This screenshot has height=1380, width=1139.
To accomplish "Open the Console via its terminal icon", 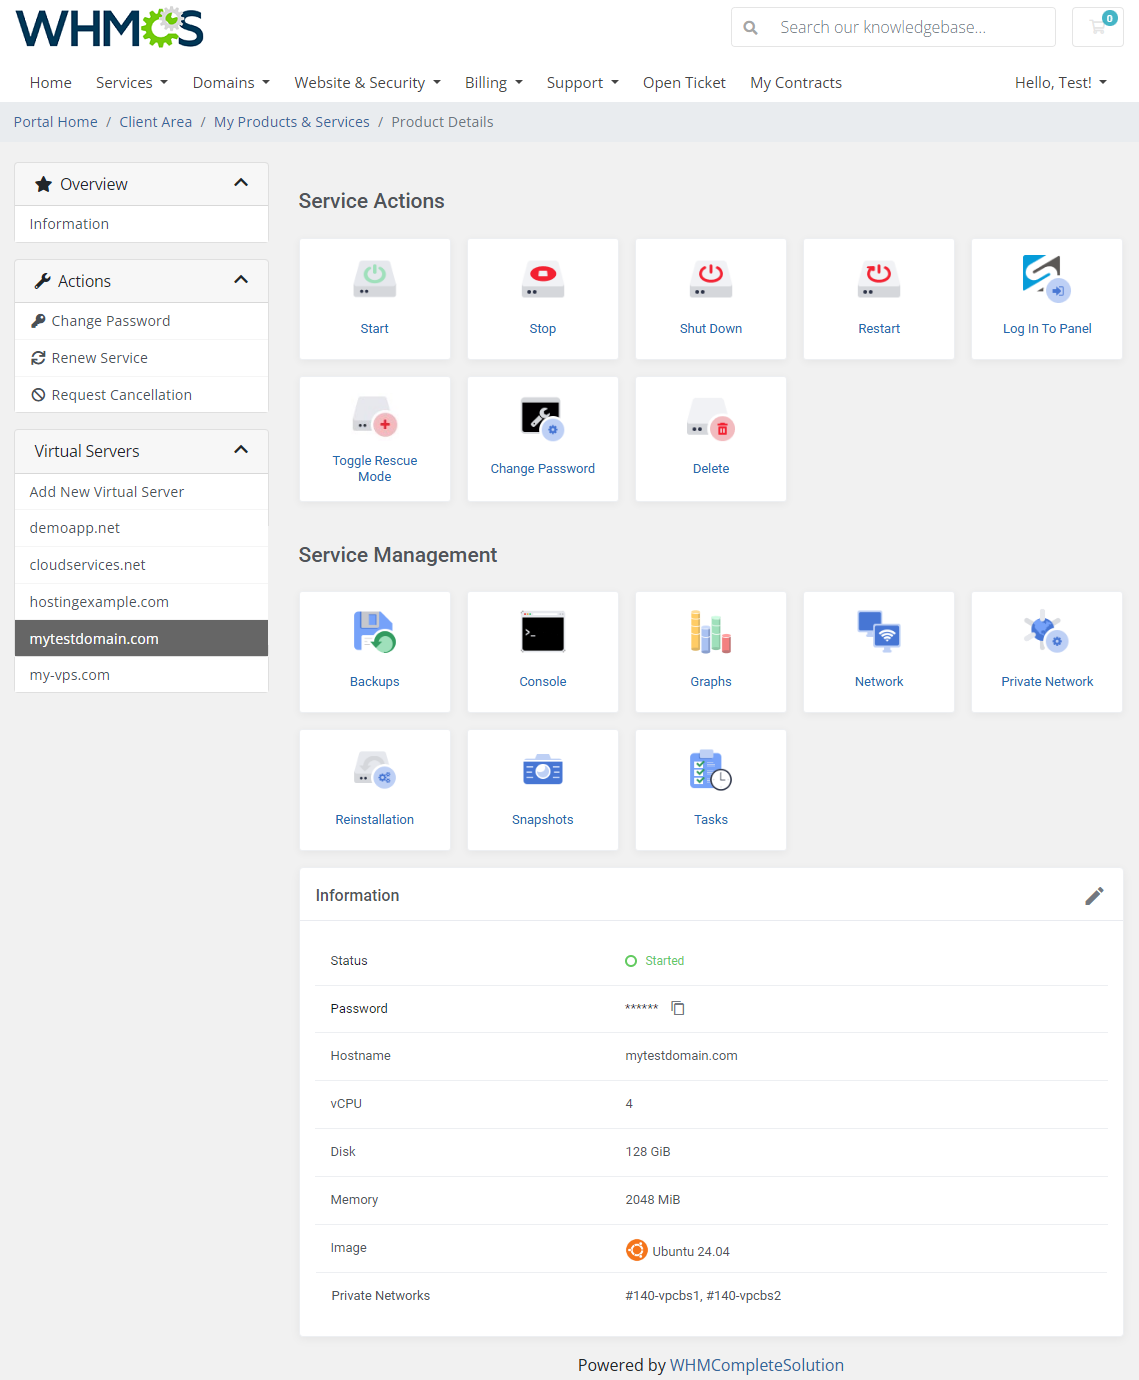I will click(542, 631).
